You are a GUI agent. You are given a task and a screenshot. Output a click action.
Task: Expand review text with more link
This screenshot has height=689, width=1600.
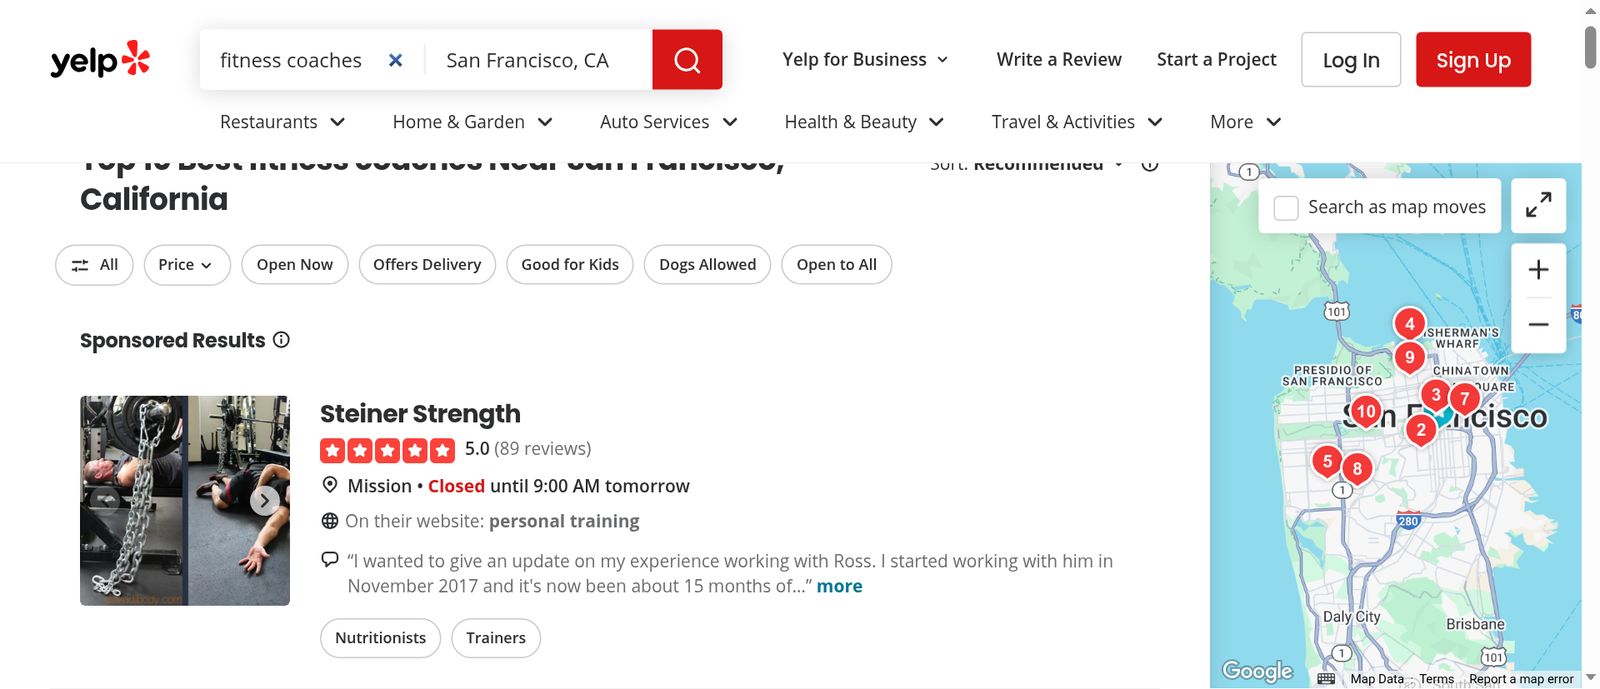839,586
